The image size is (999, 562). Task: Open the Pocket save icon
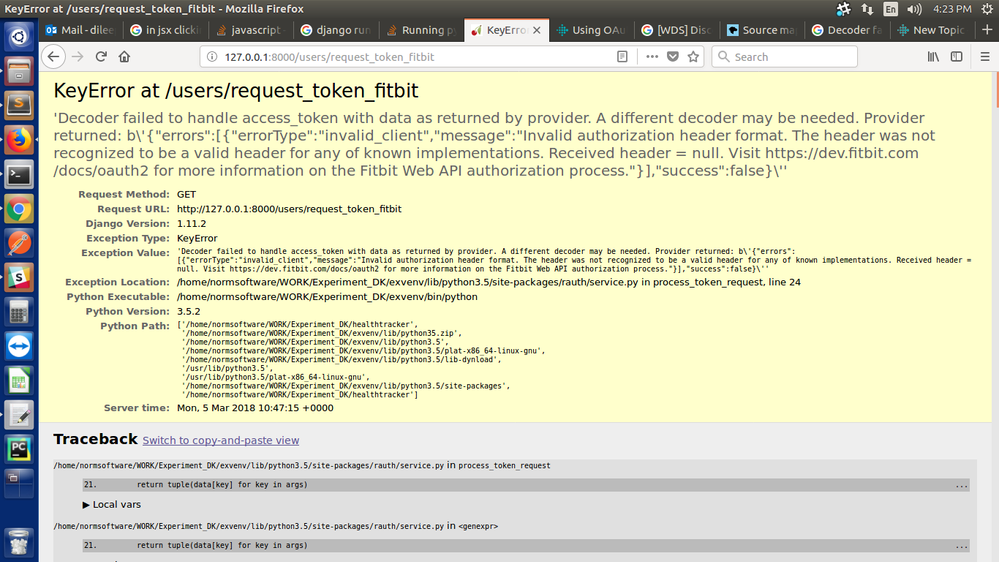click(x=673, y=57)
